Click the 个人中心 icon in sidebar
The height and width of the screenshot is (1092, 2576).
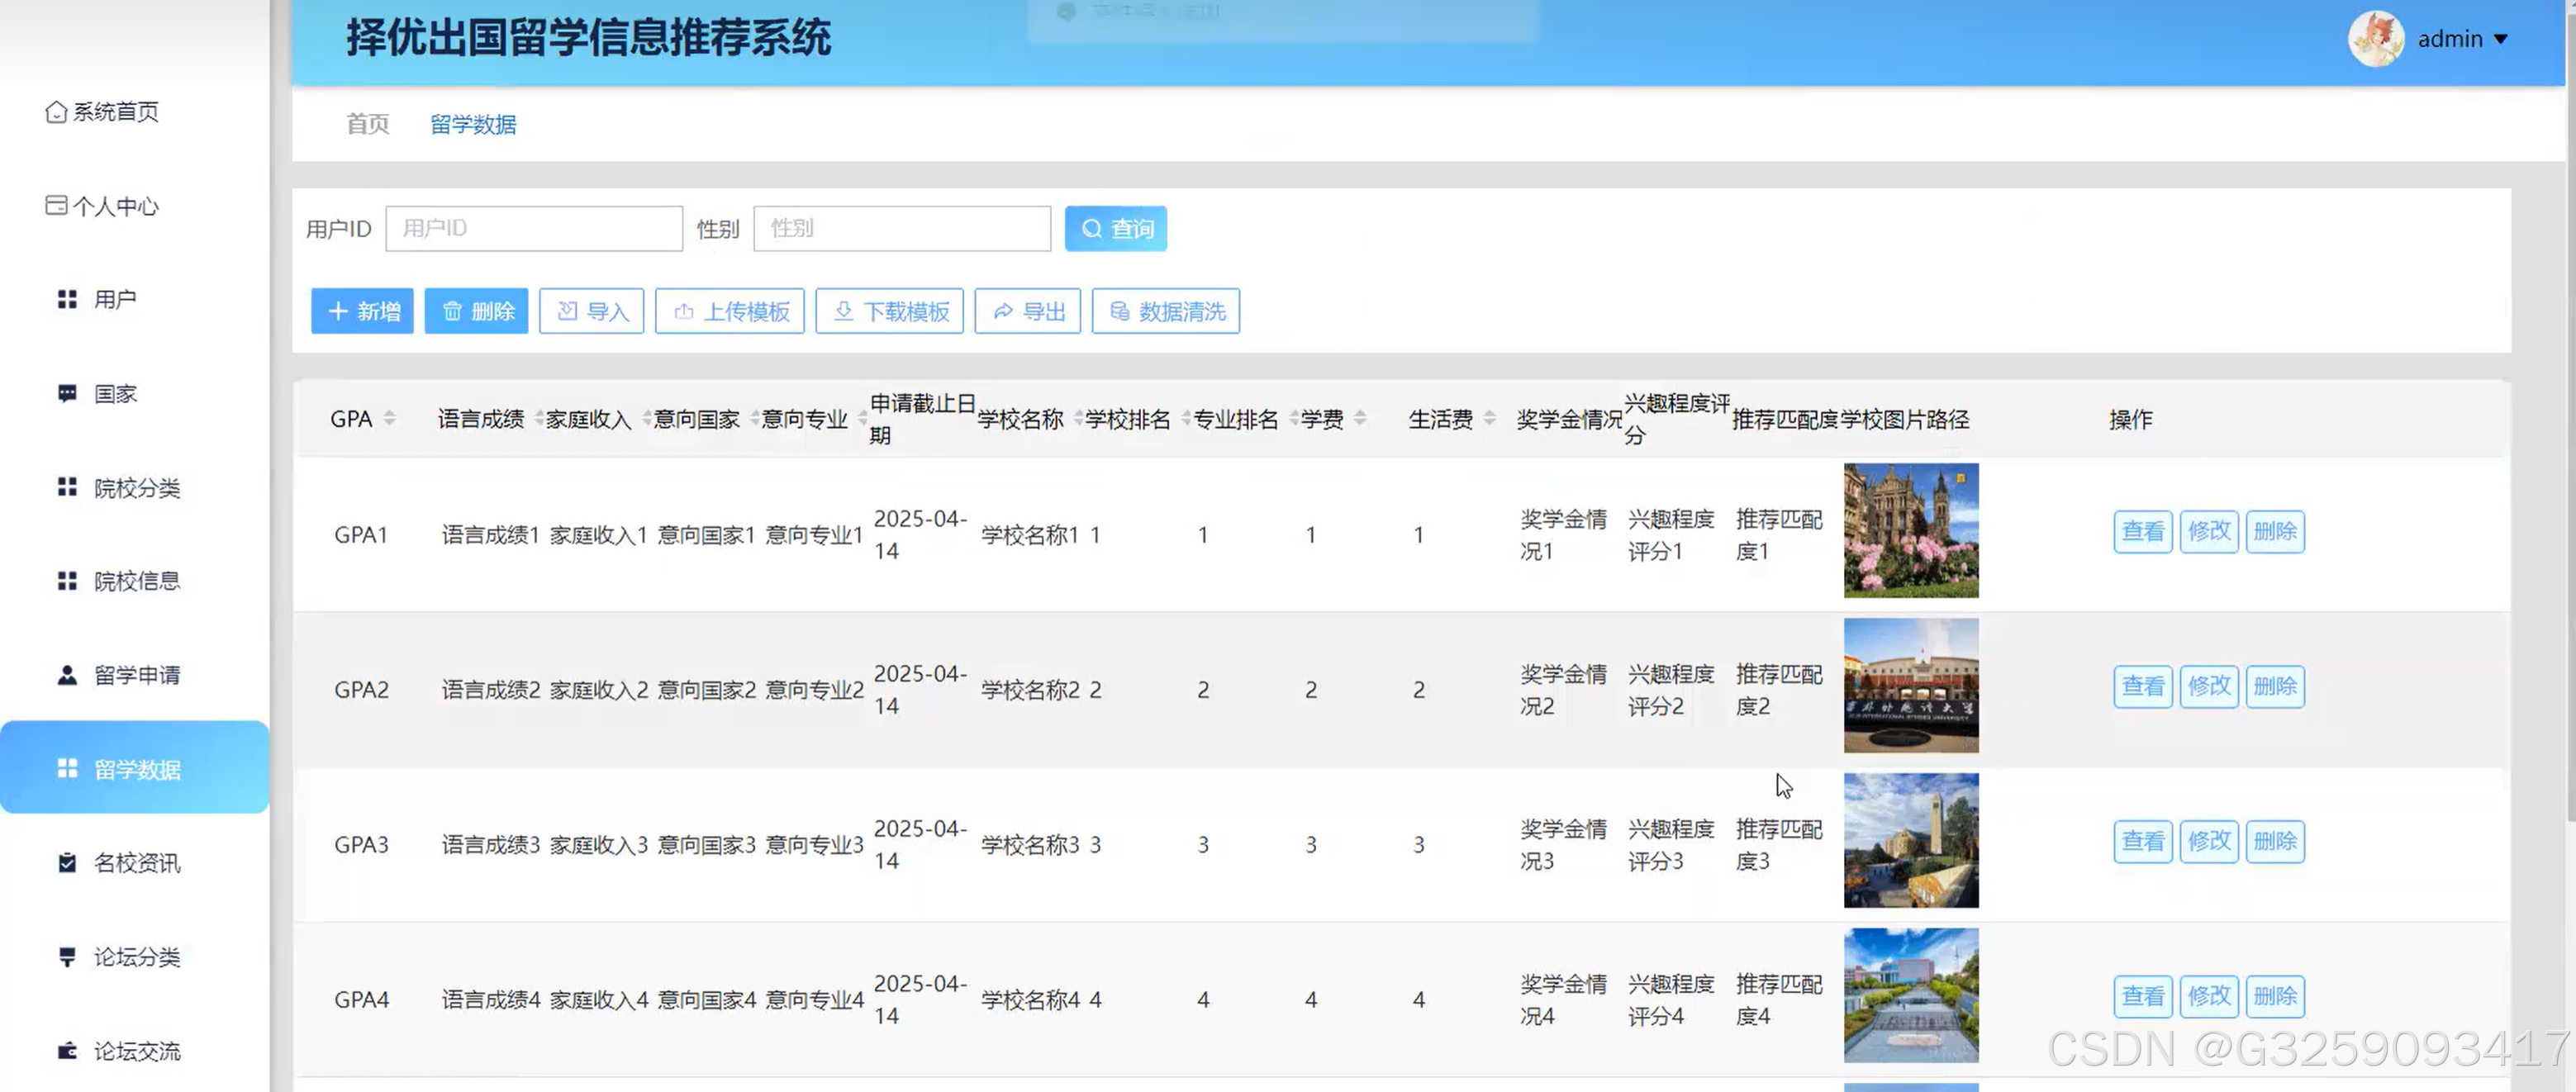(x=56, y=205)
